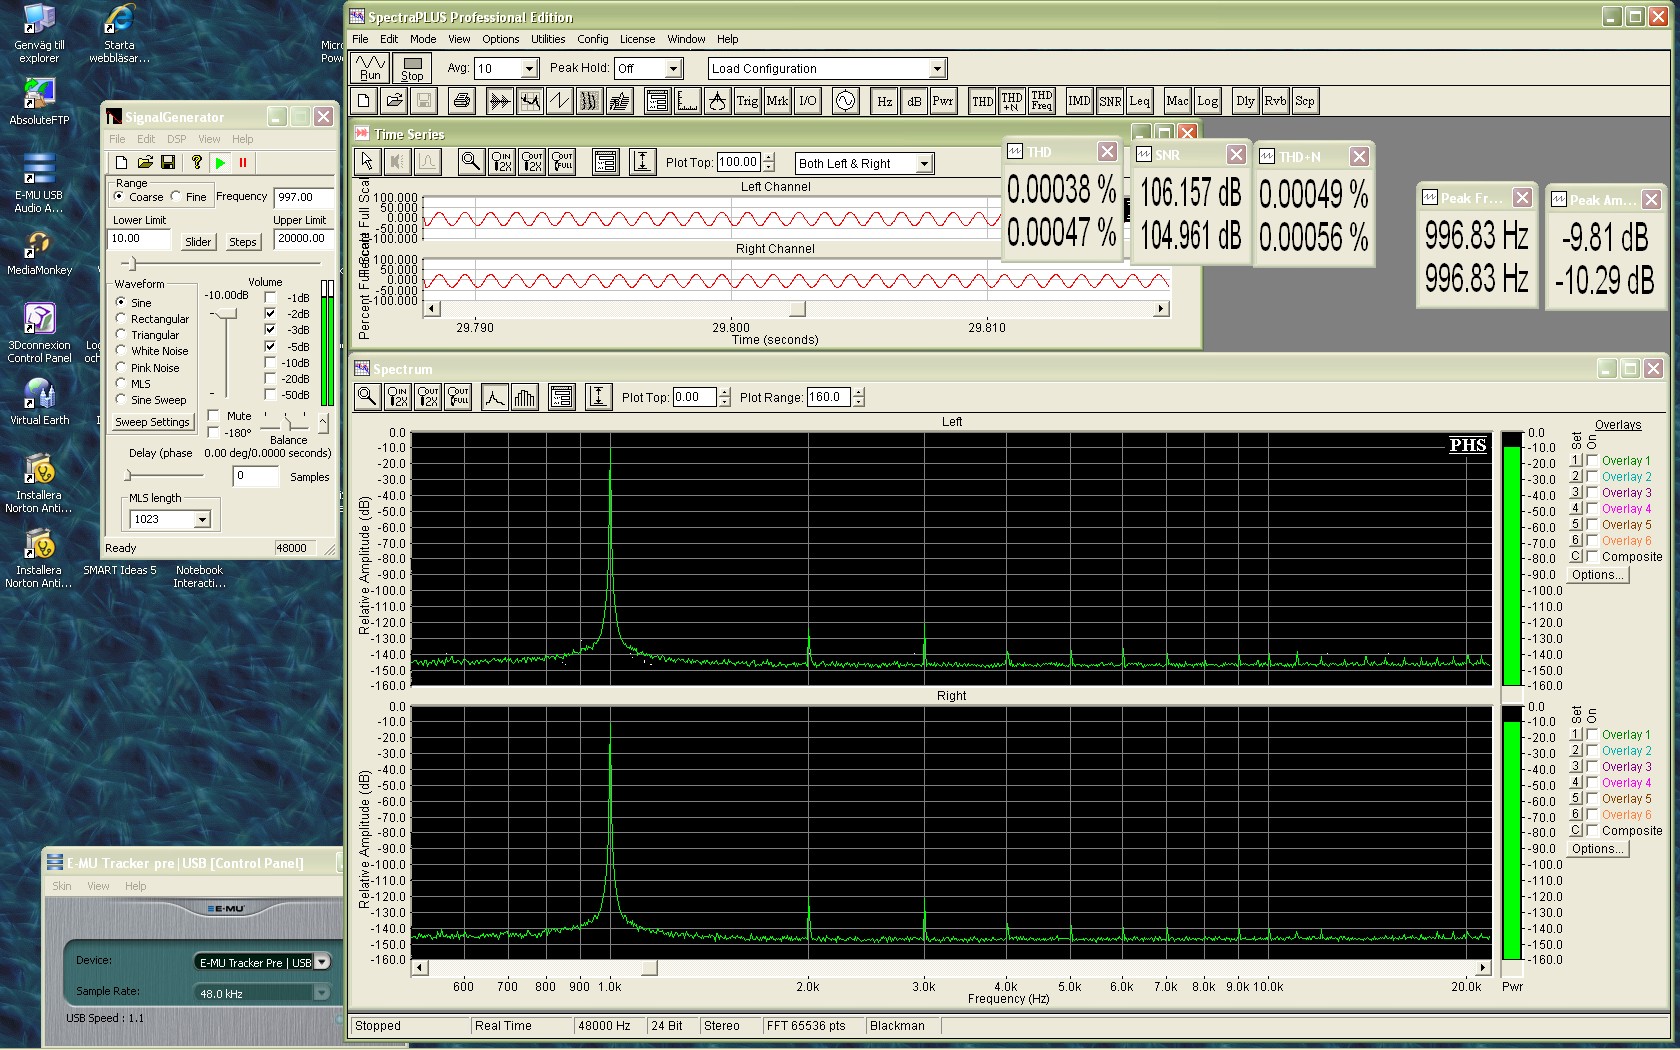Click the Print icon in SpectraPLUS toolbar
This screenshot has height=1050, width=1680.
(x=461, y=101)
